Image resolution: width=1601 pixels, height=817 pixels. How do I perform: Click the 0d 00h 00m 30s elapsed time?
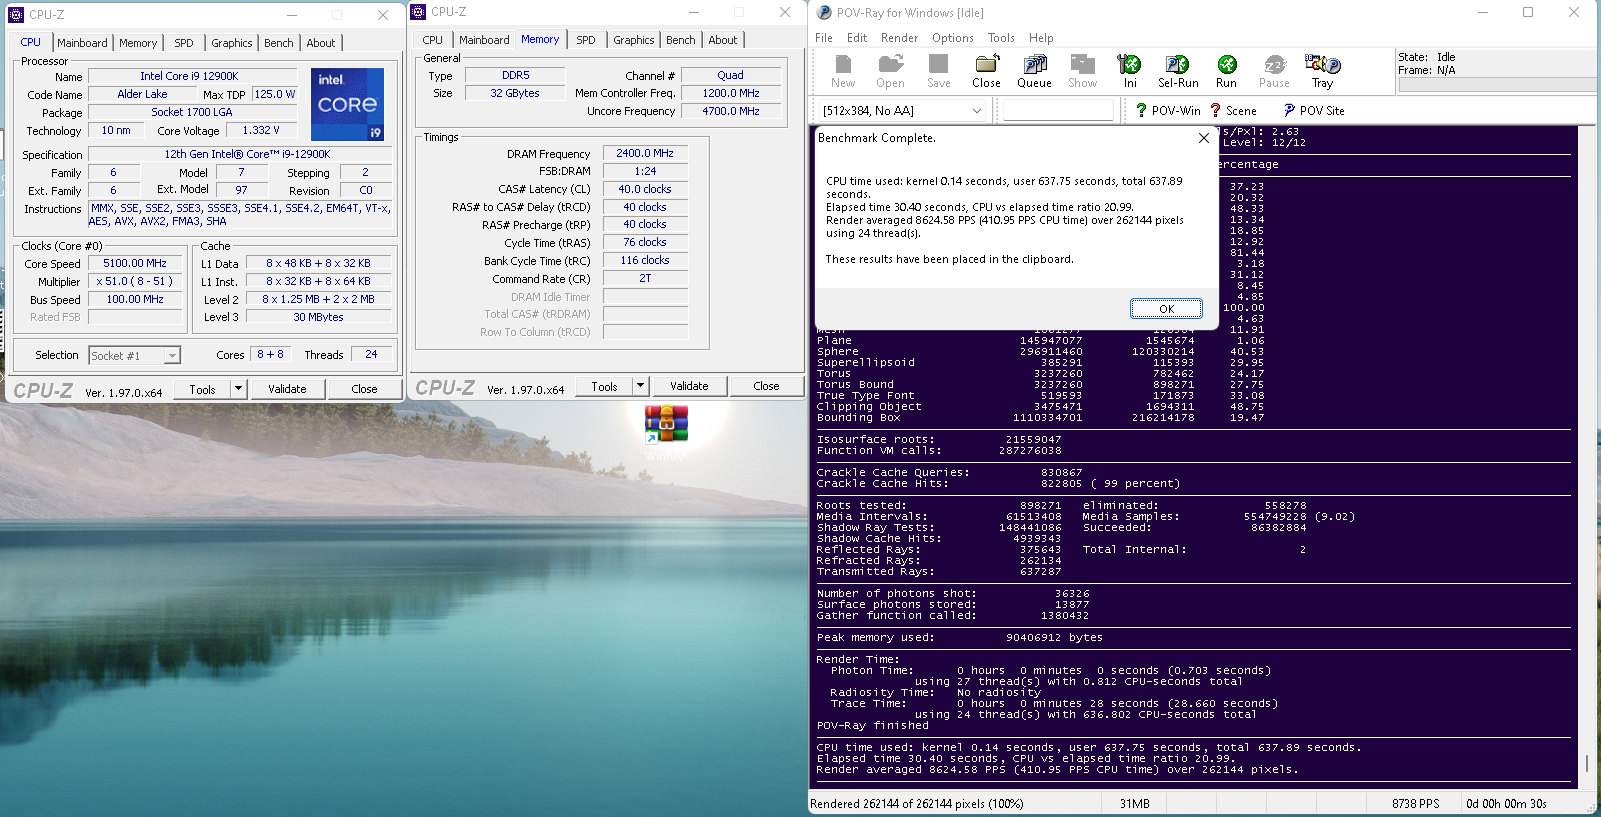[1506, 804]
